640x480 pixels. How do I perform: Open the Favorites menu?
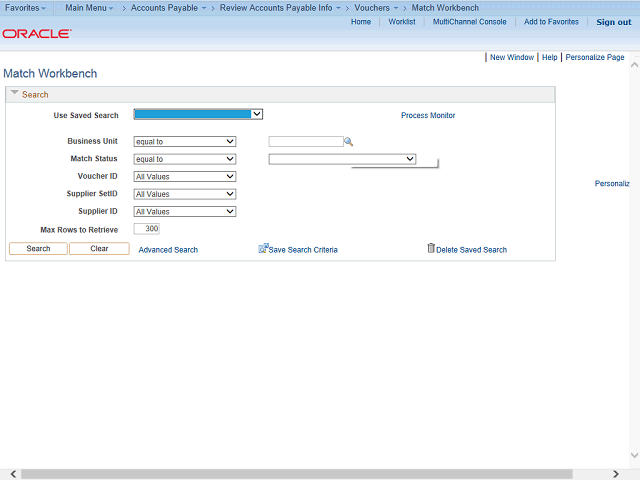[x=26, y=8]
